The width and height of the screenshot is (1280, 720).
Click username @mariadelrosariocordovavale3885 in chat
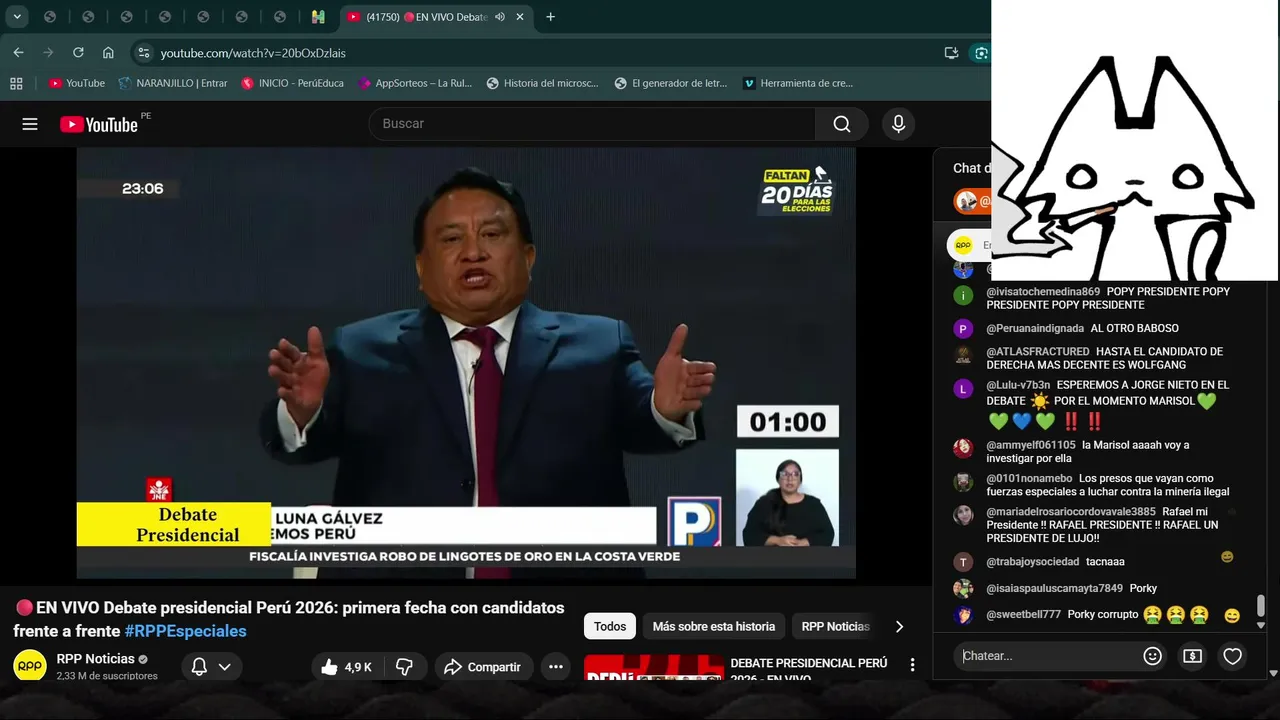point(1071,512)
